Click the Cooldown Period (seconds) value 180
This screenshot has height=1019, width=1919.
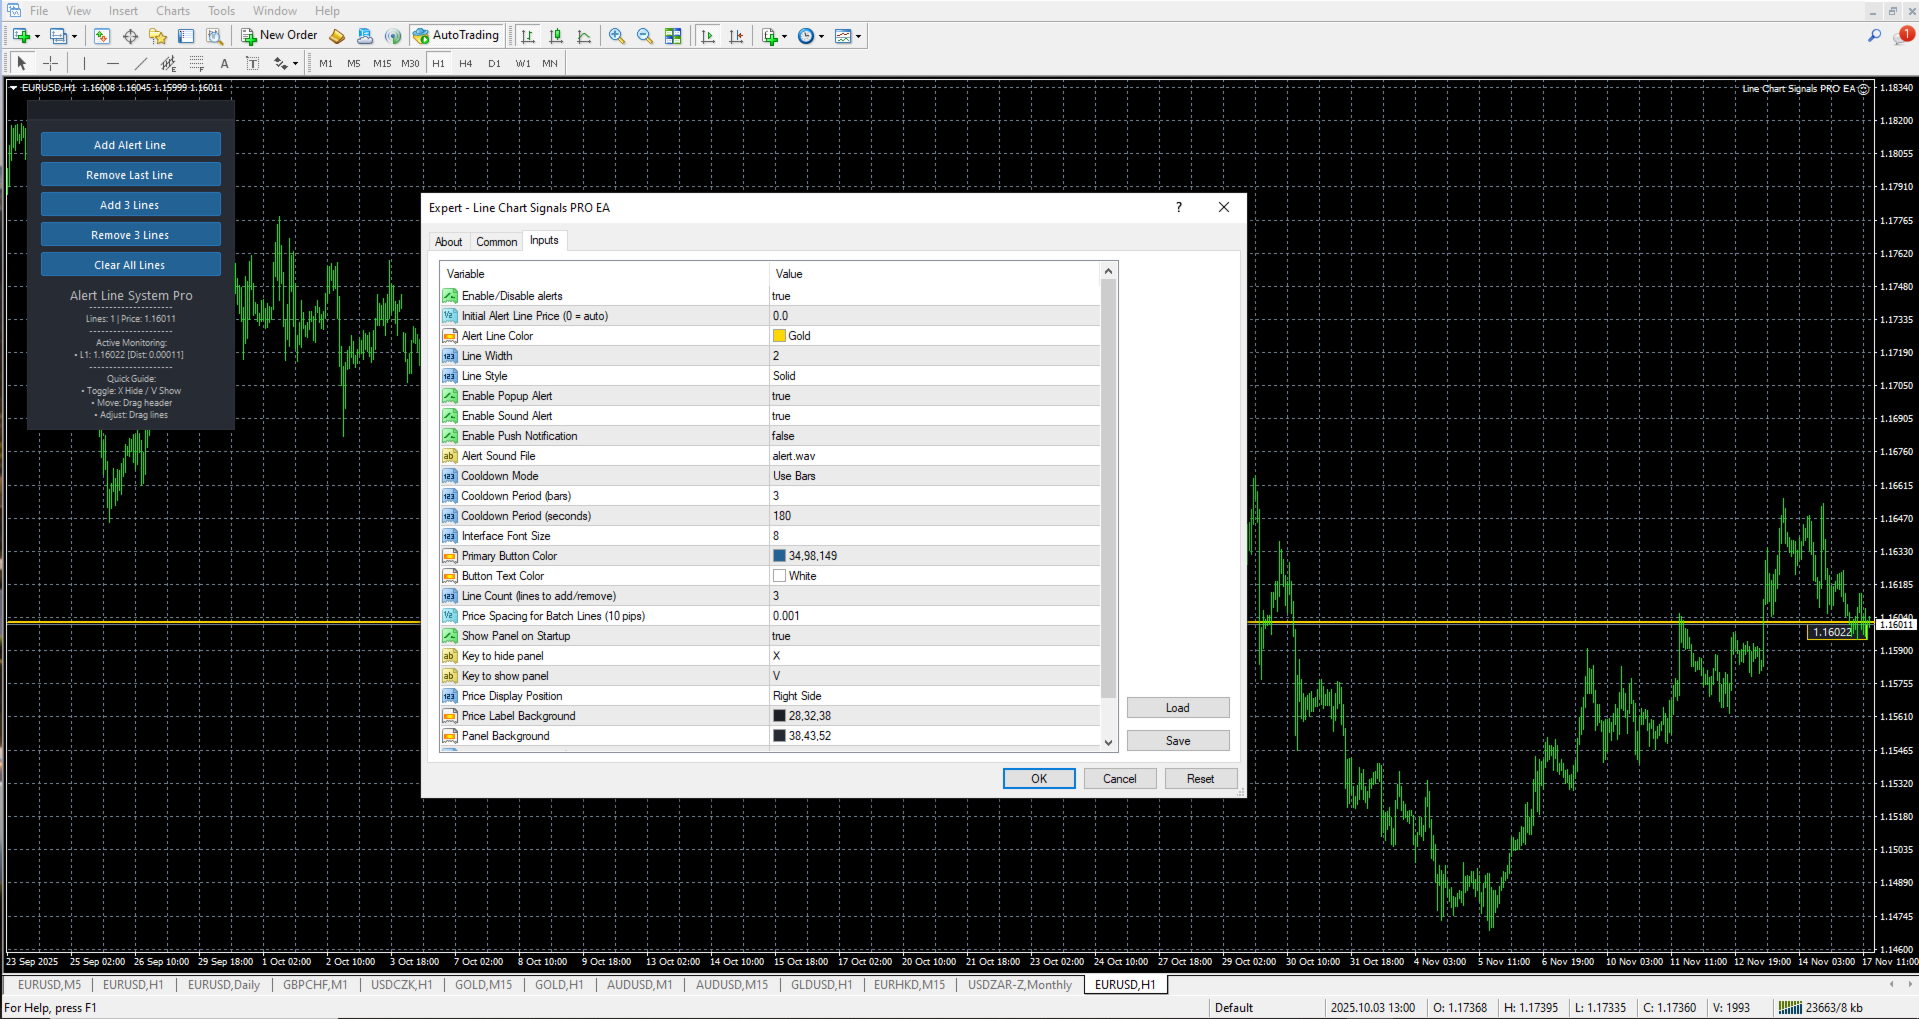782,516
